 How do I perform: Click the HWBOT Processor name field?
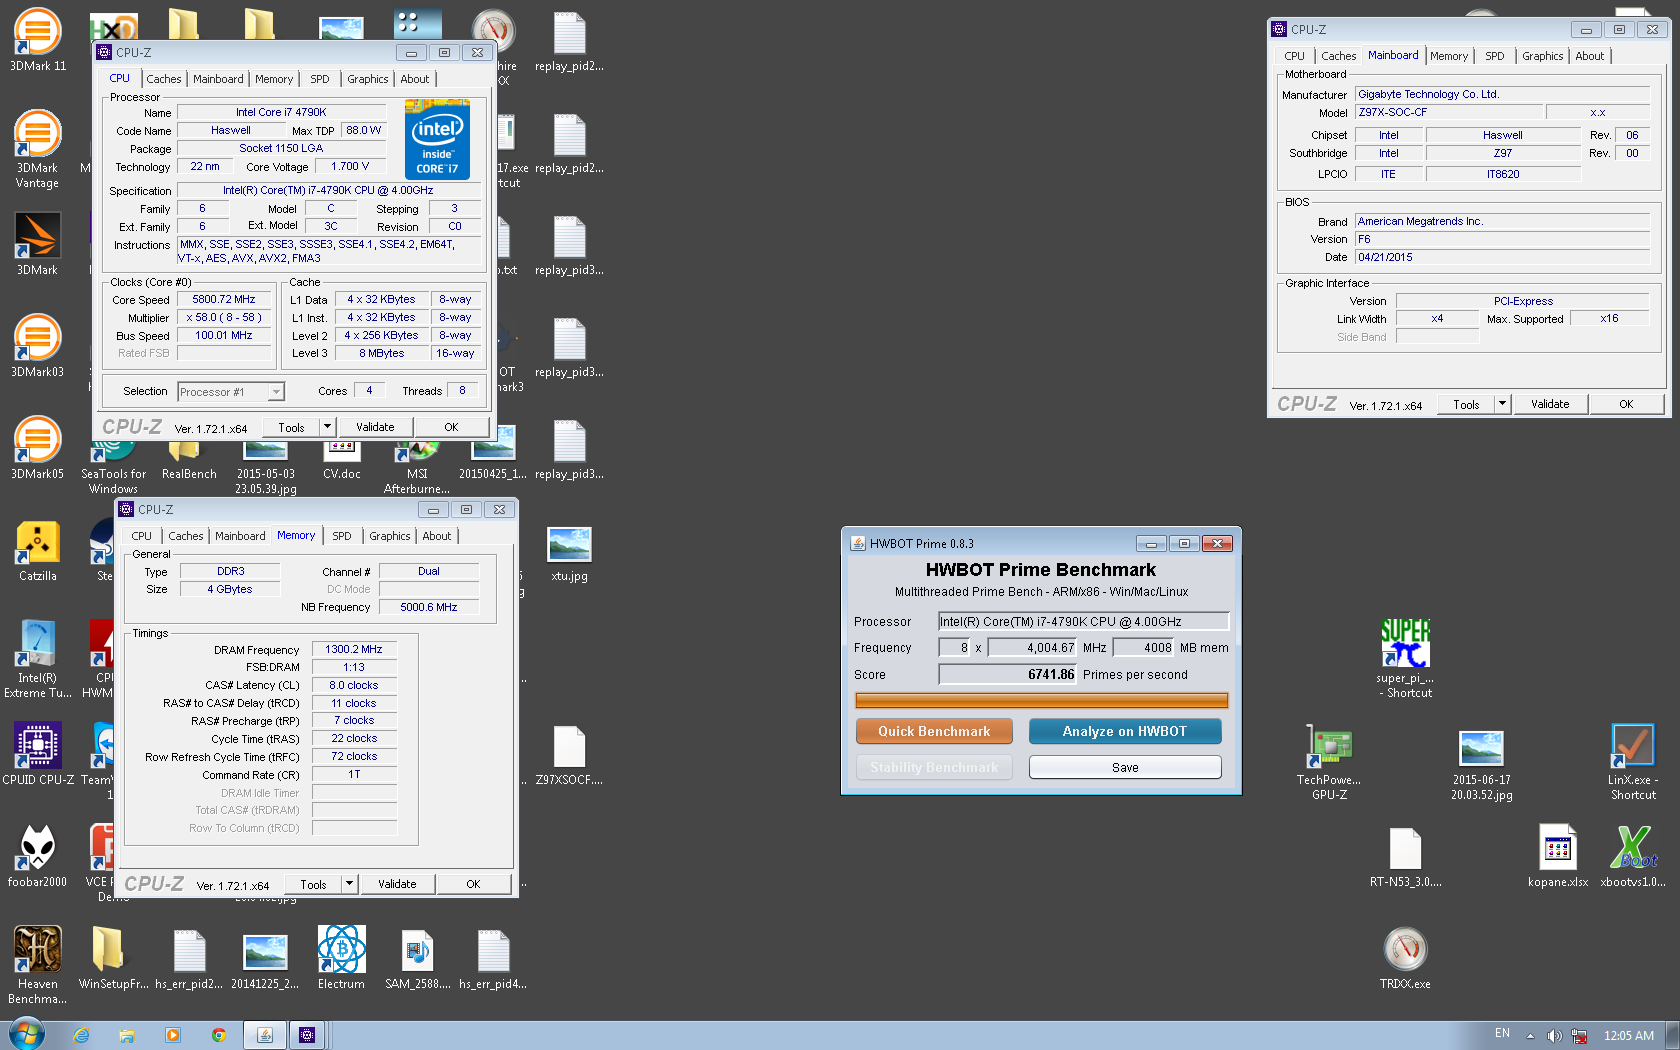click(1083, 621)
